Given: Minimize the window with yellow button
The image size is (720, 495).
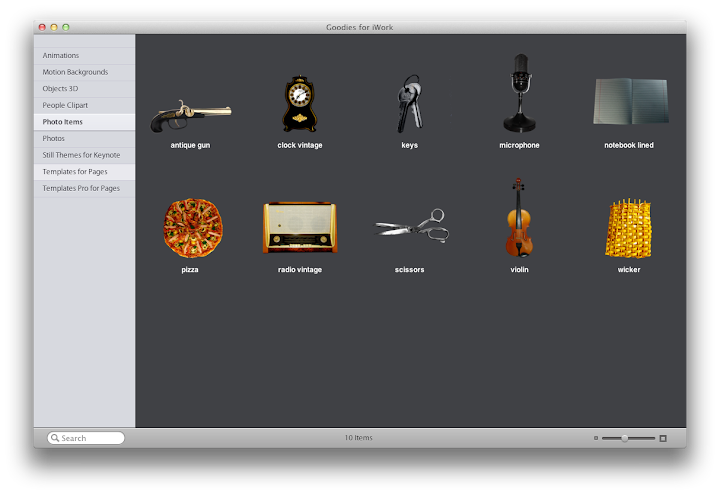Looking at the screenshot, I should (54, 27).
